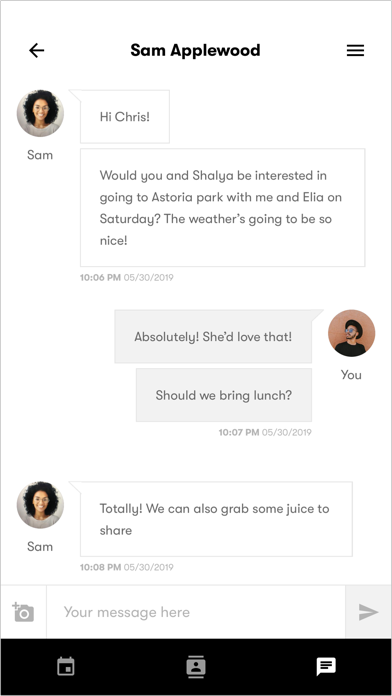
Task: Select the Astoria park message bubble
Action: pyautogui.click(x=222, y=208)
